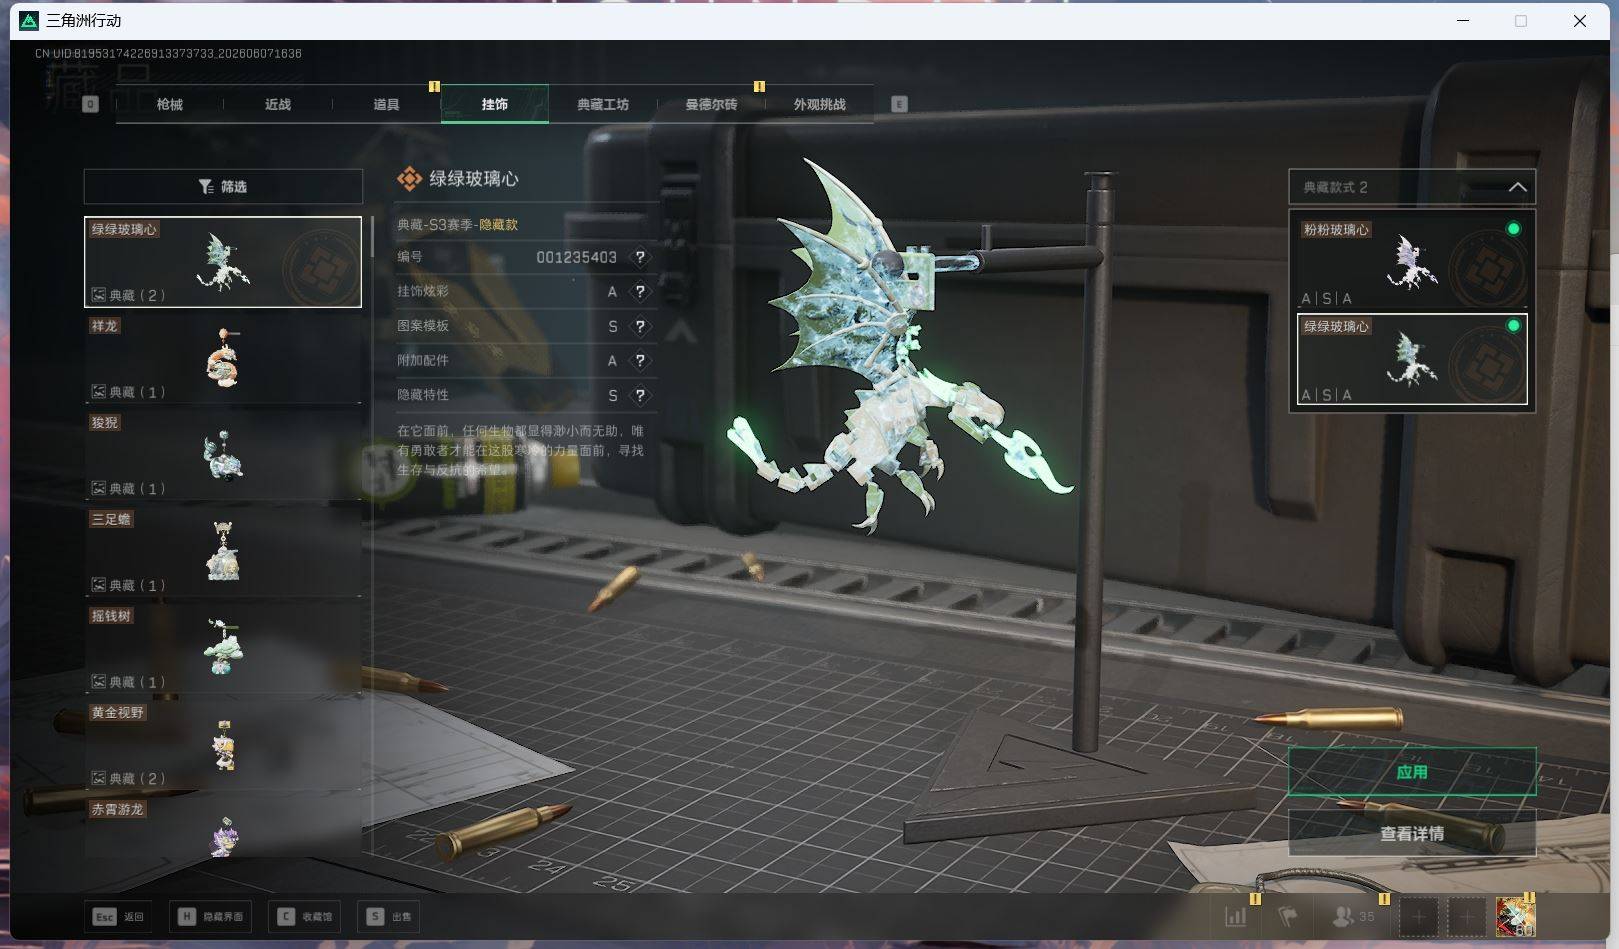Switch to the 外观挑战 tab

(819, 104)
